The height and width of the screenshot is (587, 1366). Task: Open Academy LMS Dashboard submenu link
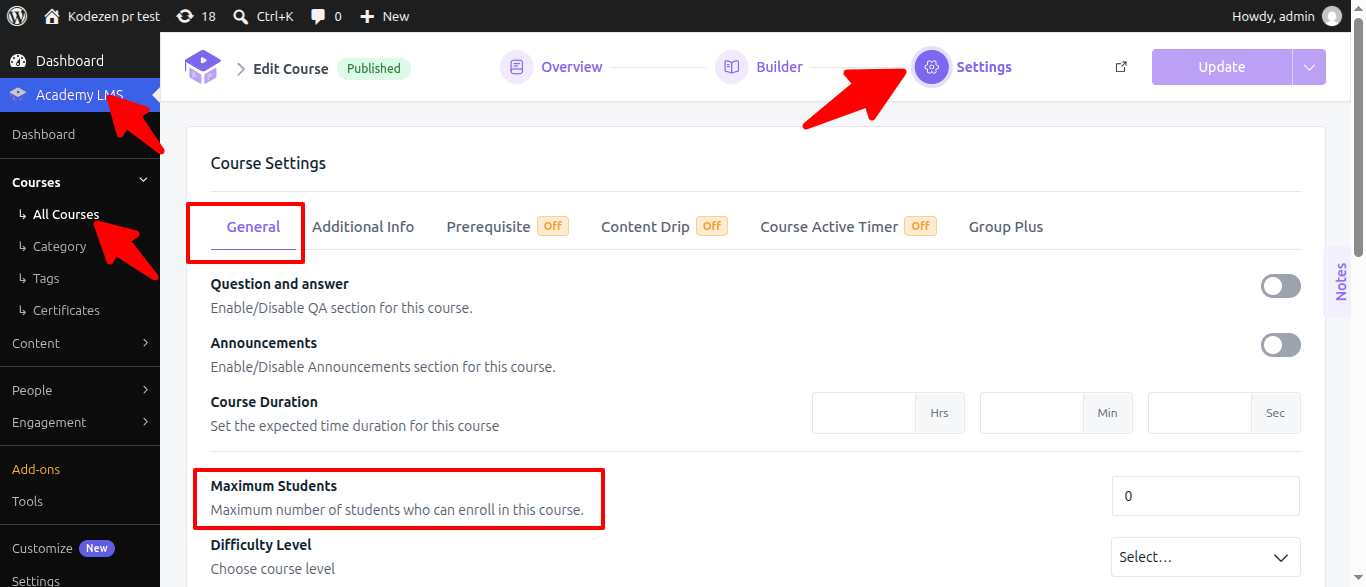[x=43, y=134]
